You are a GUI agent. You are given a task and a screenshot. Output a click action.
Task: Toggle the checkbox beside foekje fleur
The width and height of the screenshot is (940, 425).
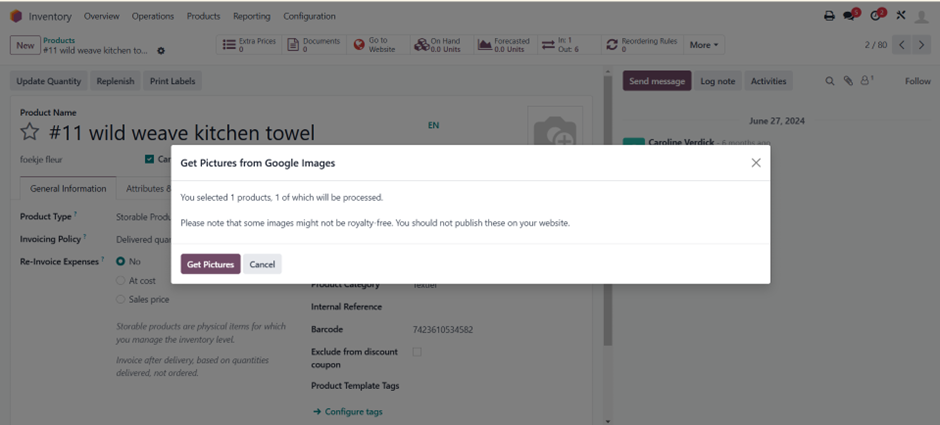click(x=149, y=159)
